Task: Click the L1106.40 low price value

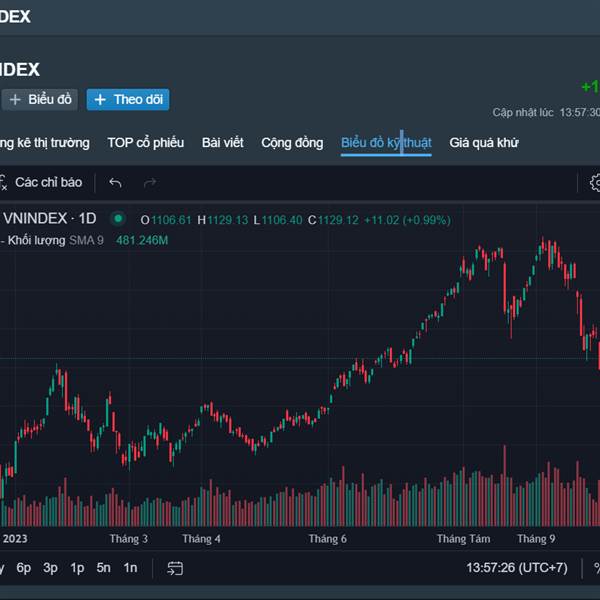Action: tap(278, 220)
